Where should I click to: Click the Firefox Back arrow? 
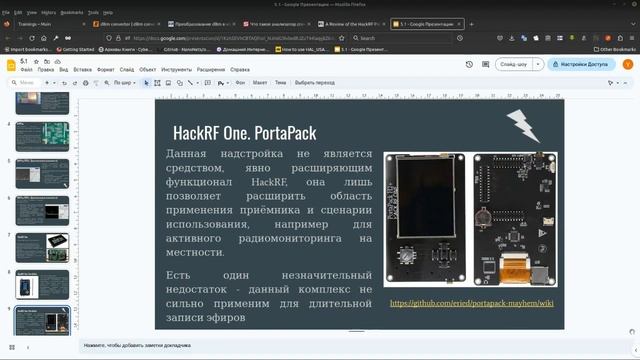pos(7,38)
